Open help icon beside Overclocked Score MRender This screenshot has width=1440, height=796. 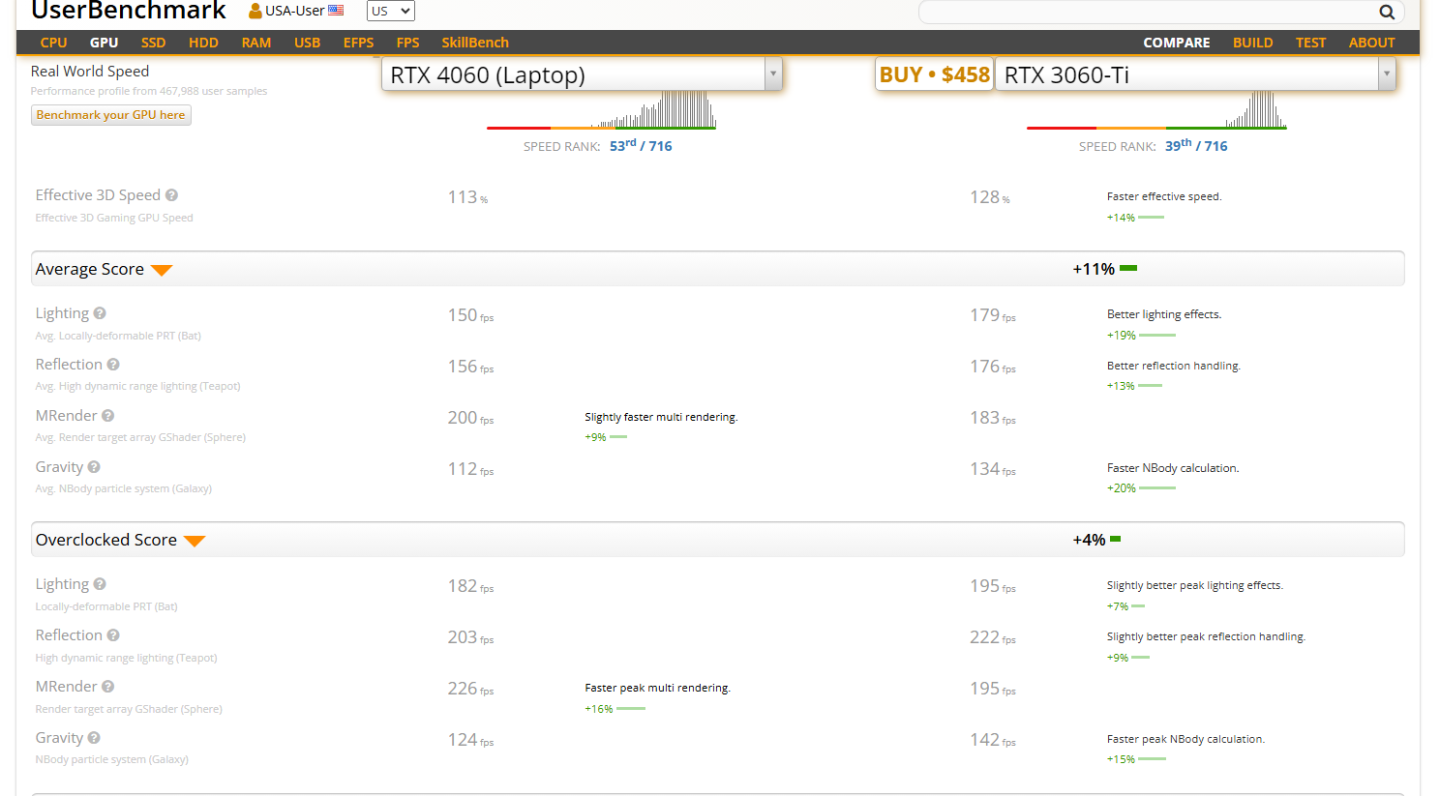(x=108, y=686)
